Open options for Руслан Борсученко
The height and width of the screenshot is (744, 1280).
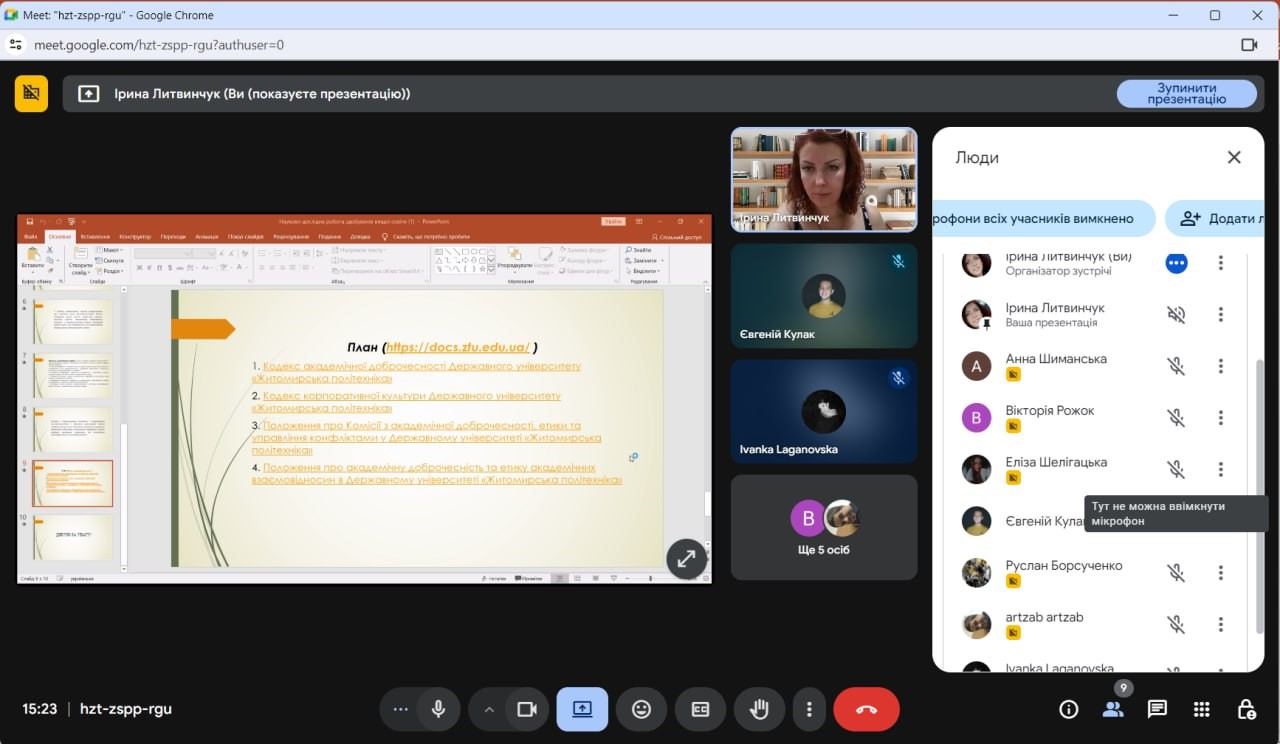point(1220,573)
